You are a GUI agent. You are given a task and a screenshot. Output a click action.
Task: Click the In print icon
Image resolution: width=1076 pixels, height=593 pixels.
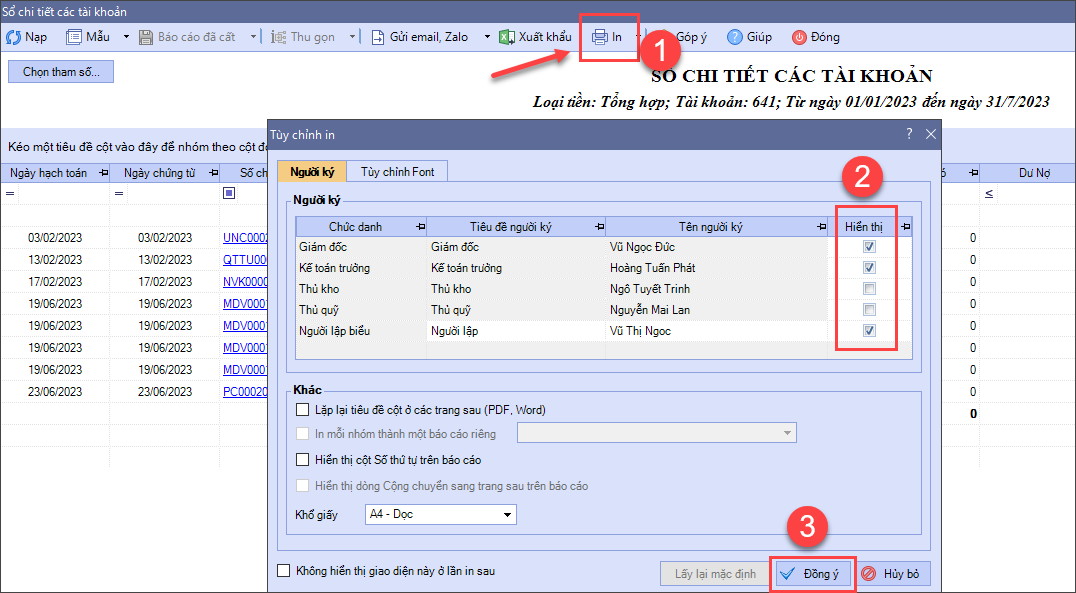coord(600,37)
